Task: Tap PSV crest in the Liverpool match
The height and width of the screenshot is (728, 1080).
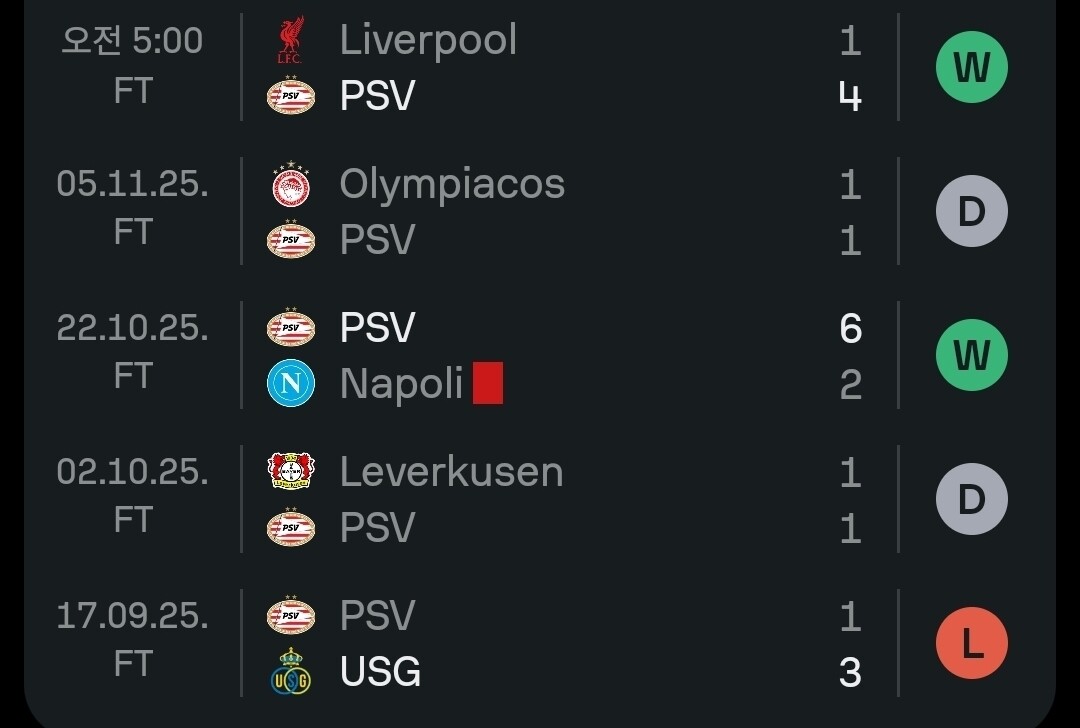Action: (291, 96)
